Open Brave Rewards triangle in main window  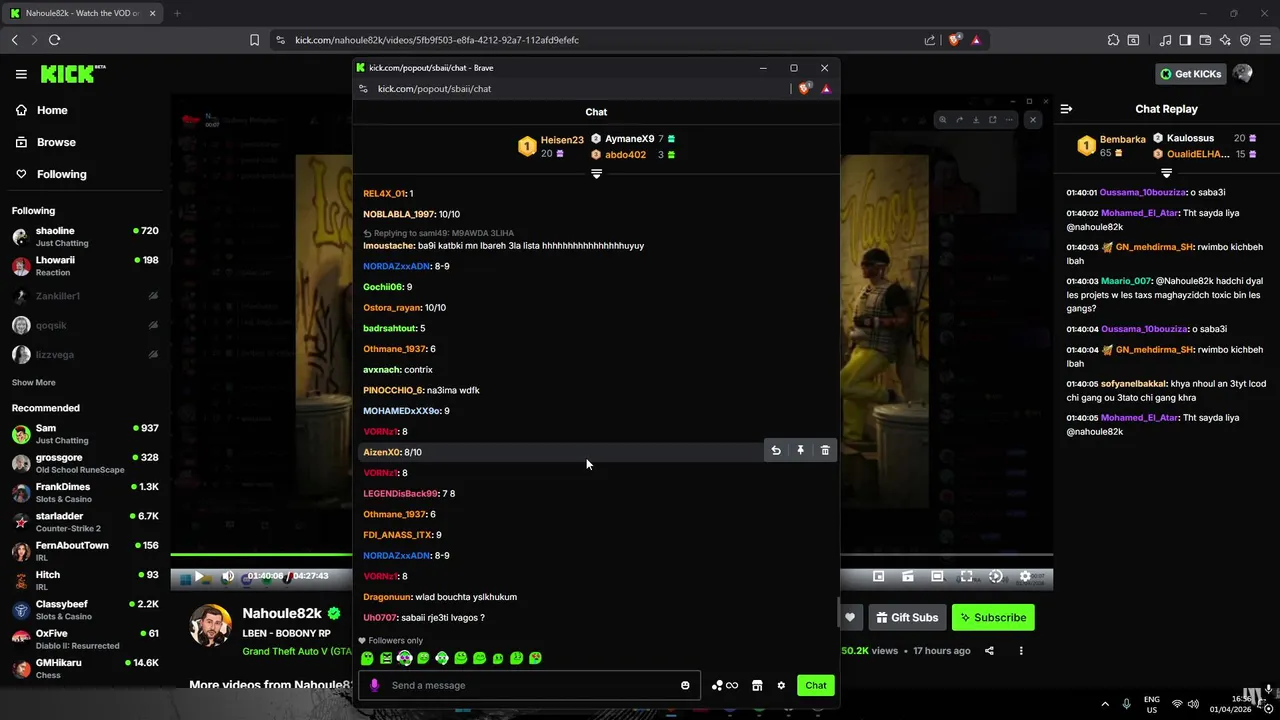click(x=976, y=40)
